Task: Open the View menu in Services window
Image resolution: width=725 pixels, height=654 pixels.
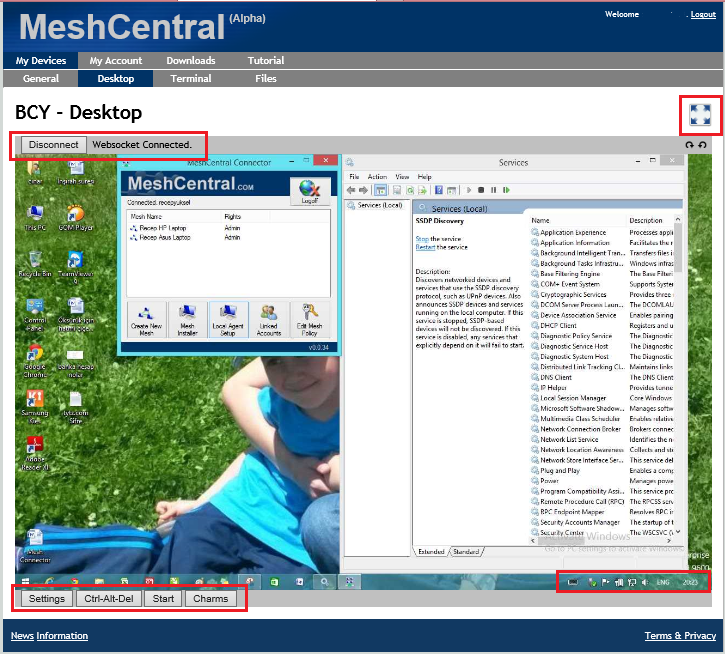Action: click(402, 177)
